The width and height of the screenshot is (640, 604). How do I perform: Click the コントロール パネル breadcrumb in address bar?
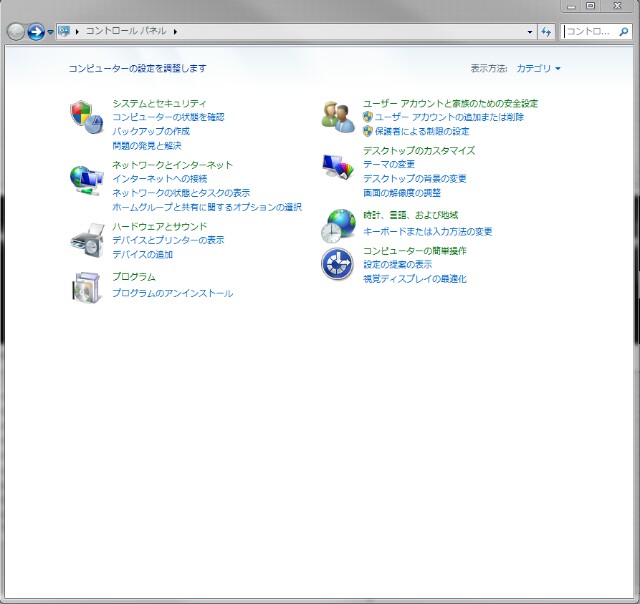(x=127, y=32)
